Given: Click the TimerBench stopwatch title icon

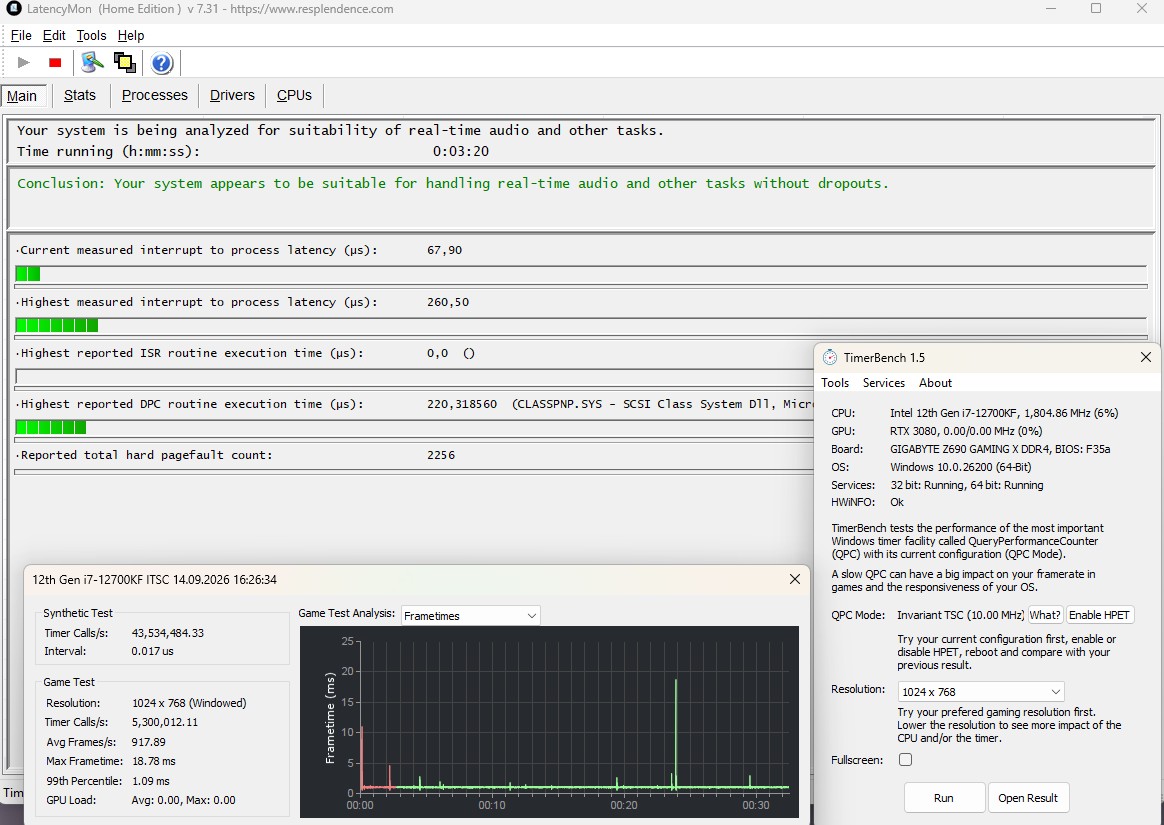Looking at the screenshot, I should (x=830, y=358).
